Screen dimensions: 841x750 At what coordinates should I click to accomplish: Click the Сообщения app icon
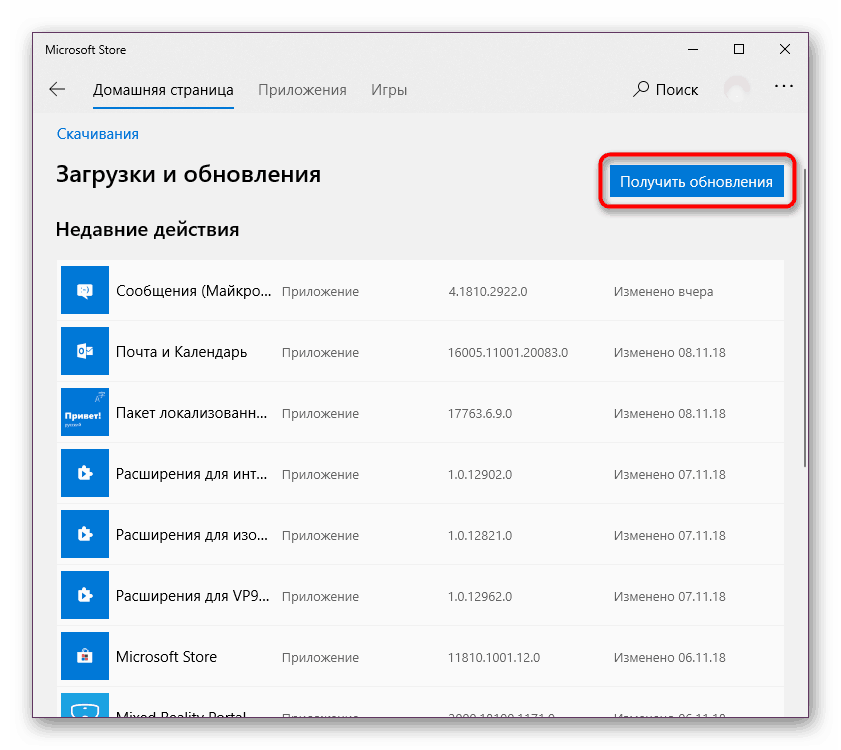click(x=85, y=290)
